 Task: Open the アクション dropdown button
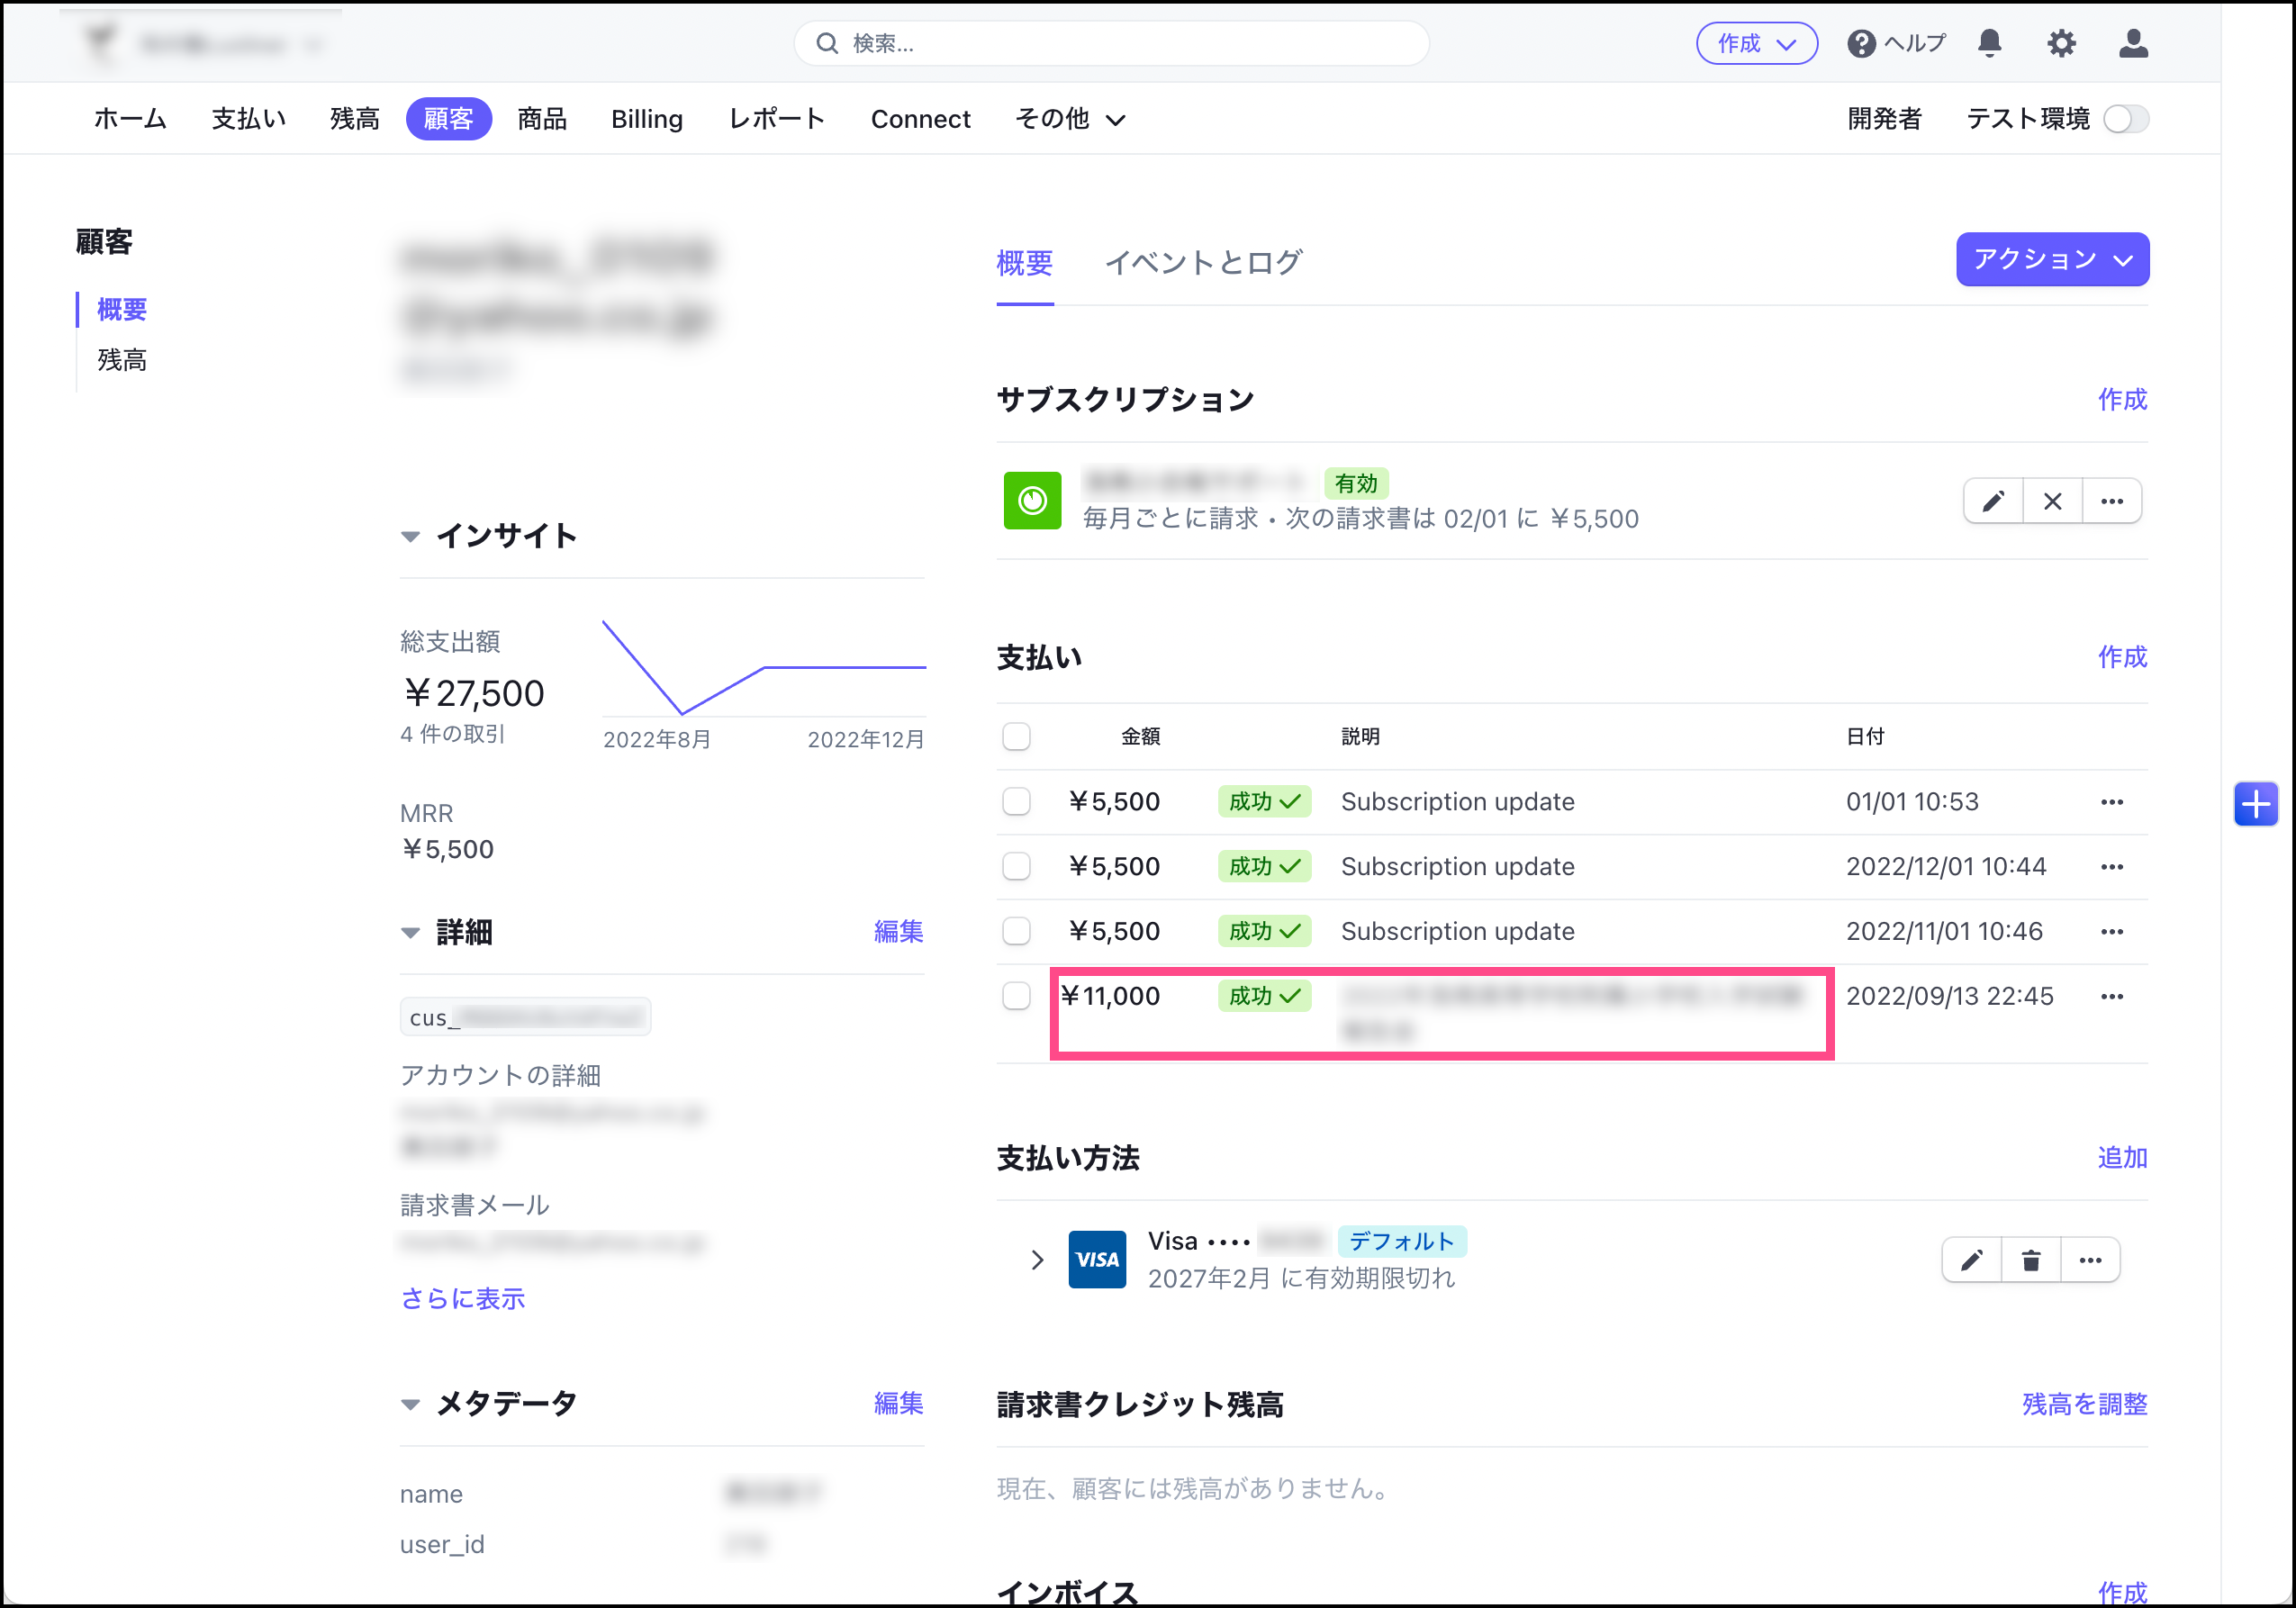2051,259
